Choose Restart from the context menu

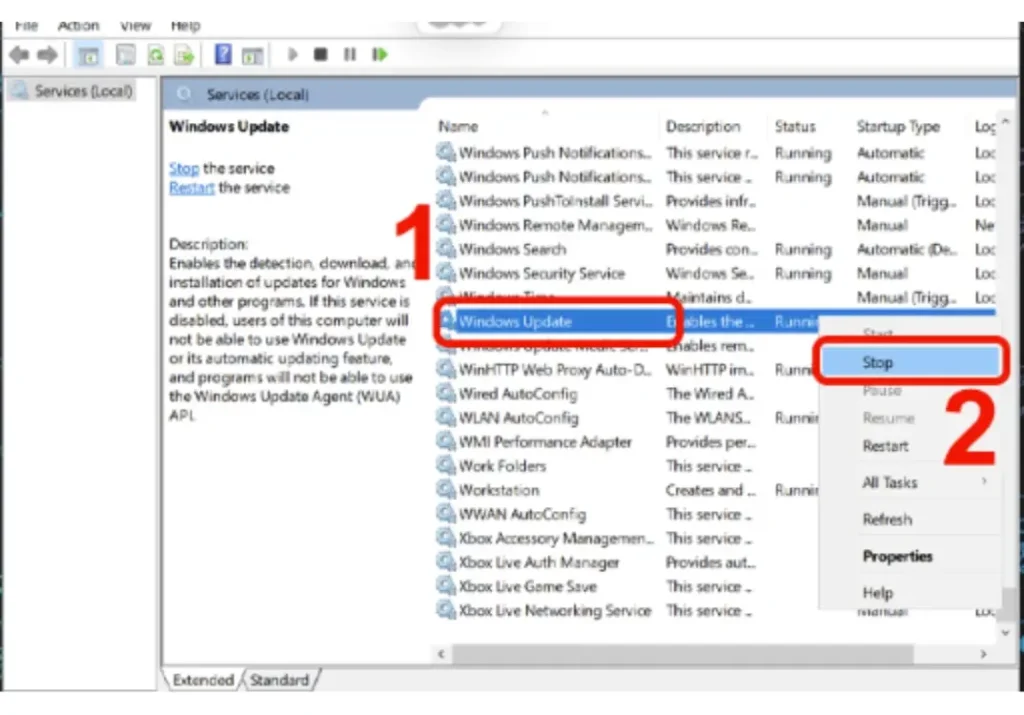[885, 446]
